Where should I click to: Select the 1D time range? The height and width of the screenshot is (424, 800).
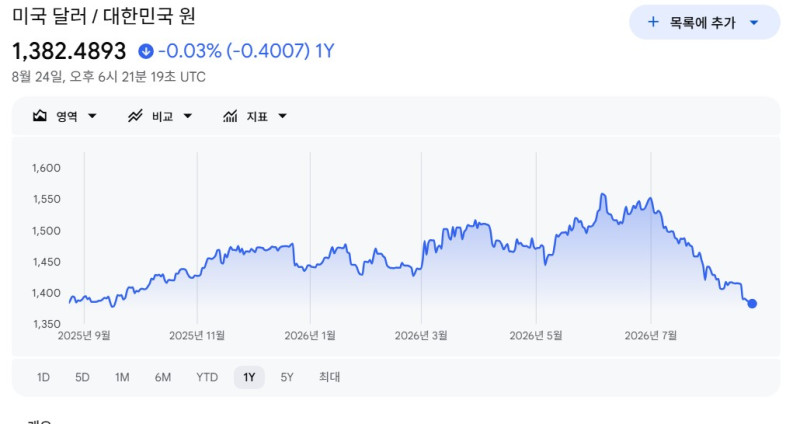tap(43, 377)
